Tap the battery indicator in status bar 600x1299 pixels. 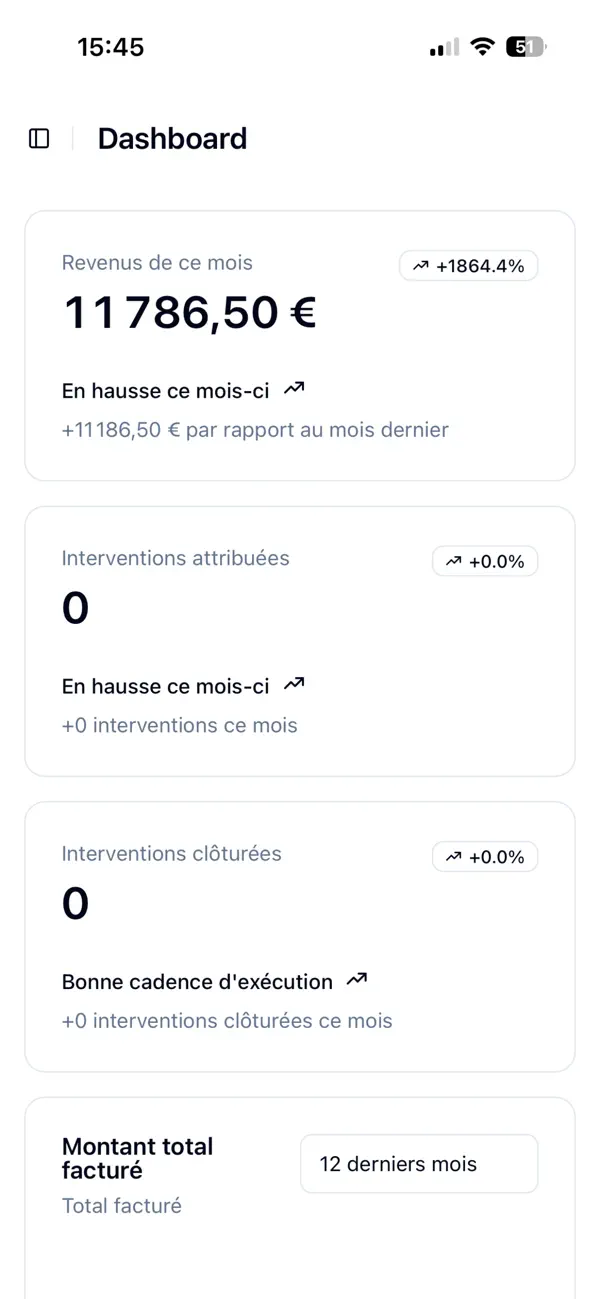tap(526, 46)
